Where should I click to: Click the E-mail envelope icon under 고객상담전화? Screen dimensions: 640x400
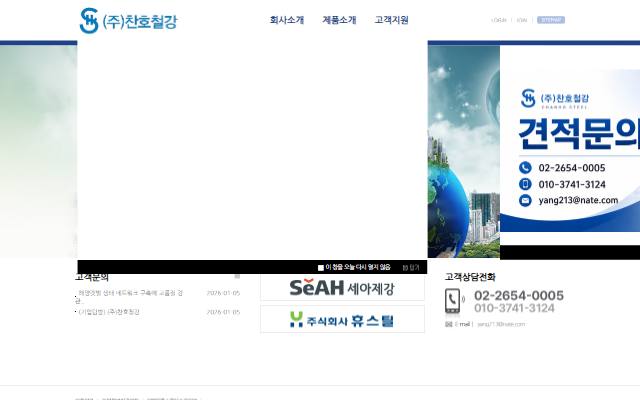pyautogui.click(x=449, y=324)
